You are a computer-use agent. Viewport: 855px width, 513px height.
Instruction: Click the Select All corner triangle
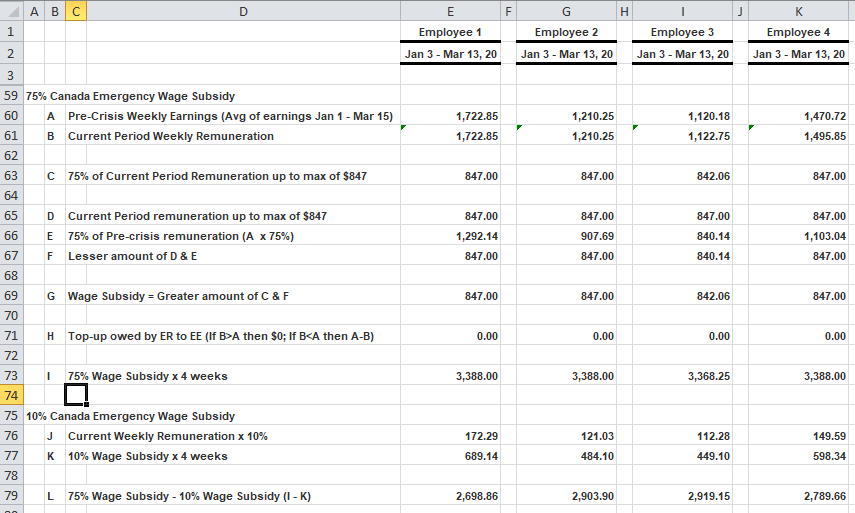click(11, 10)
